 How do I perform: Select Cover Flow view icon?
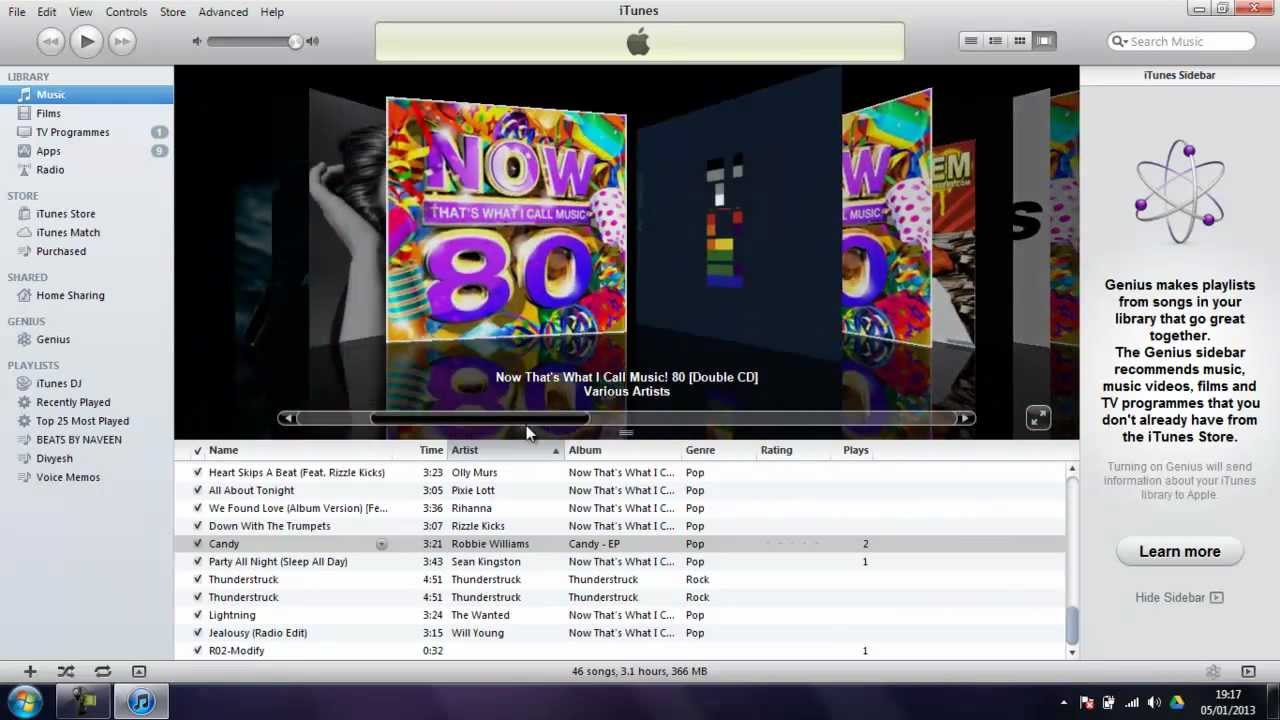(x=1043, y=41)
